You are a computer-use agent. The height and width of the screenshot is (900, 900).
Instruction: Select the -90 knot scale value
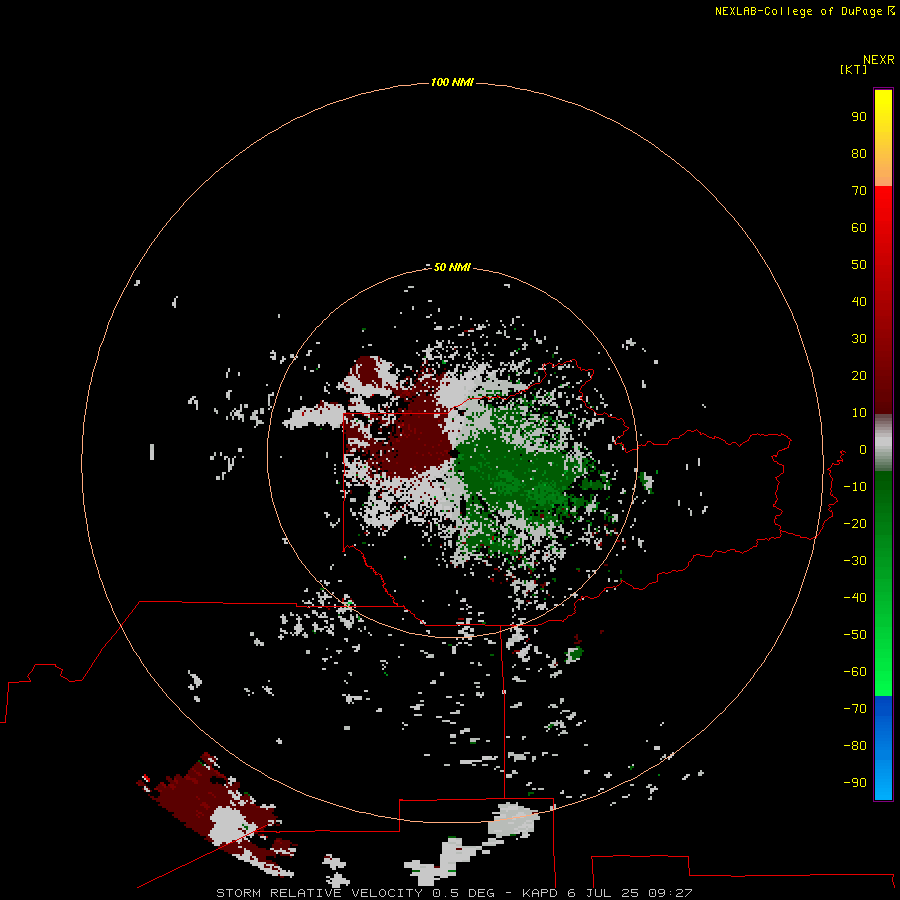(x=855, y=782)
